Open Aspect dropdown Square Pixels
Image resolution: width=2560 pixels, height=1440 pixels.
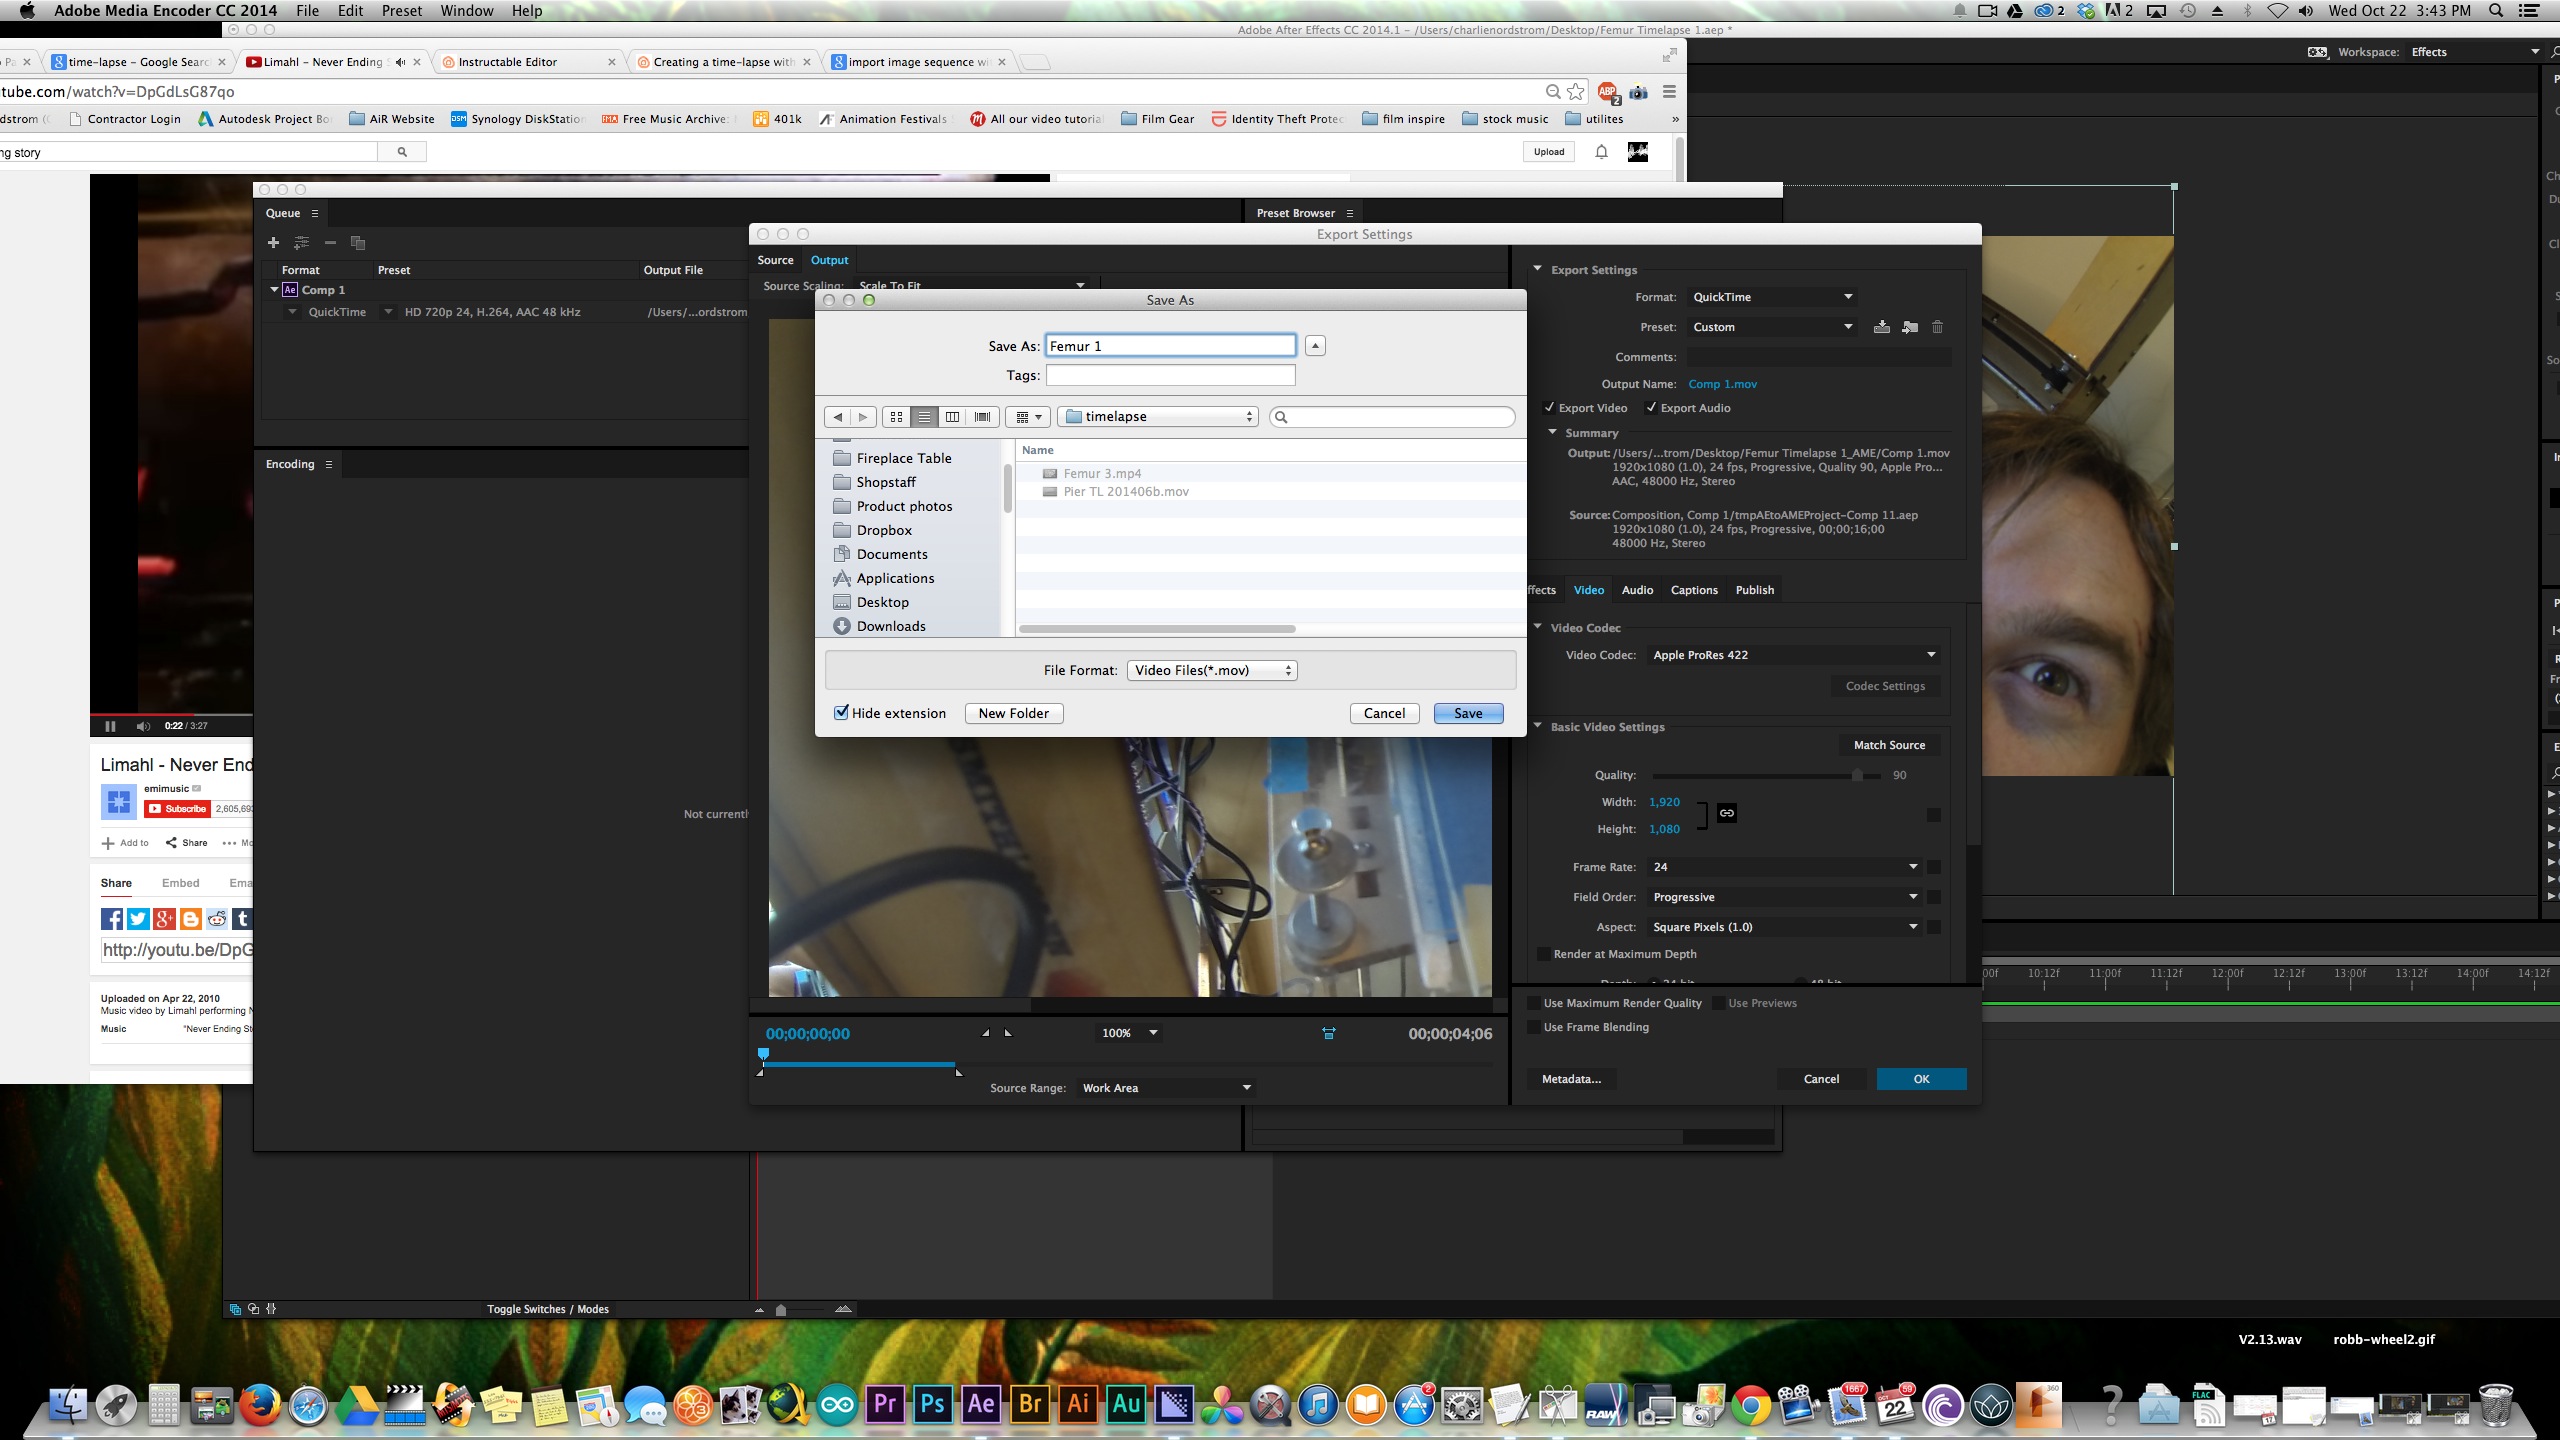click(1784, 927)
